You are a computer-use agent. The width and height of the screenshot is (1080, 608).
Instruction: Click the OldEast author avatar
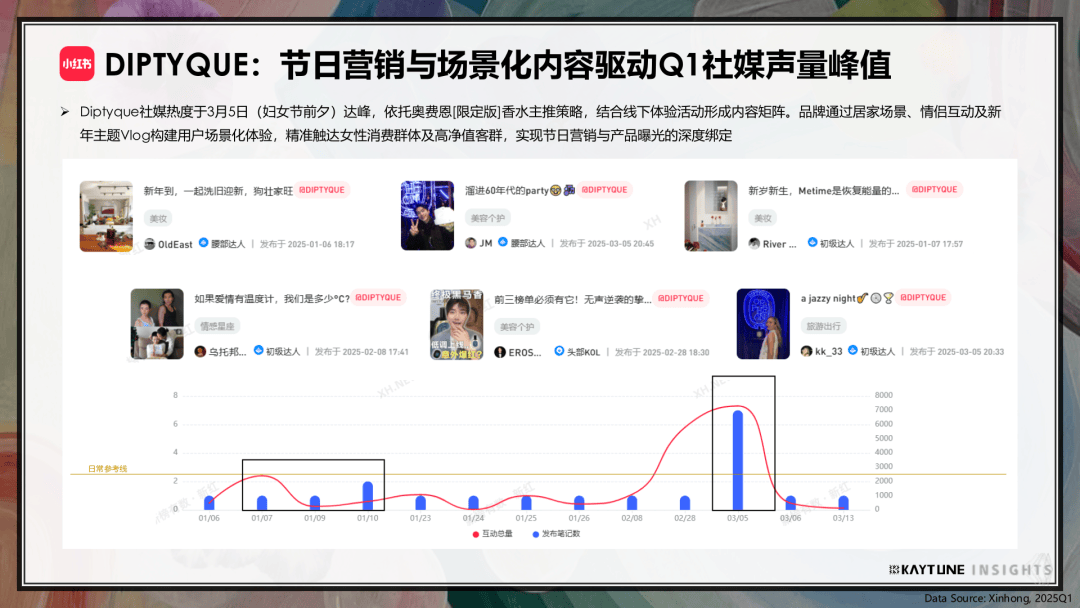tap(149, 244)
